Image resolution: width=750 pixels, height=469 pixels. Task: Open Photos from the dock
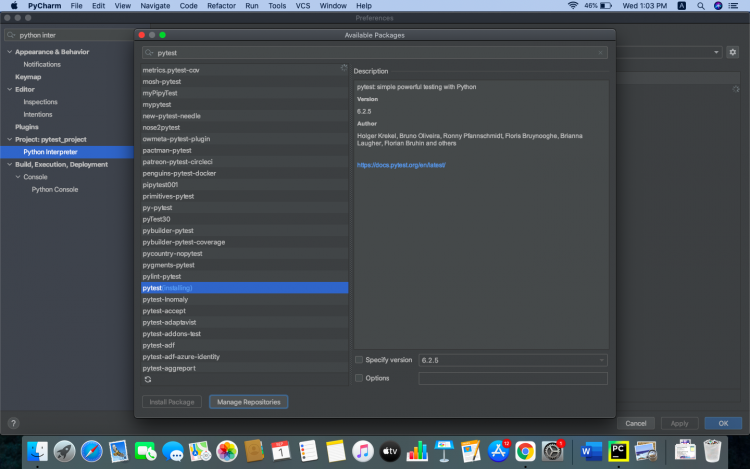click(x=227, y=451)
